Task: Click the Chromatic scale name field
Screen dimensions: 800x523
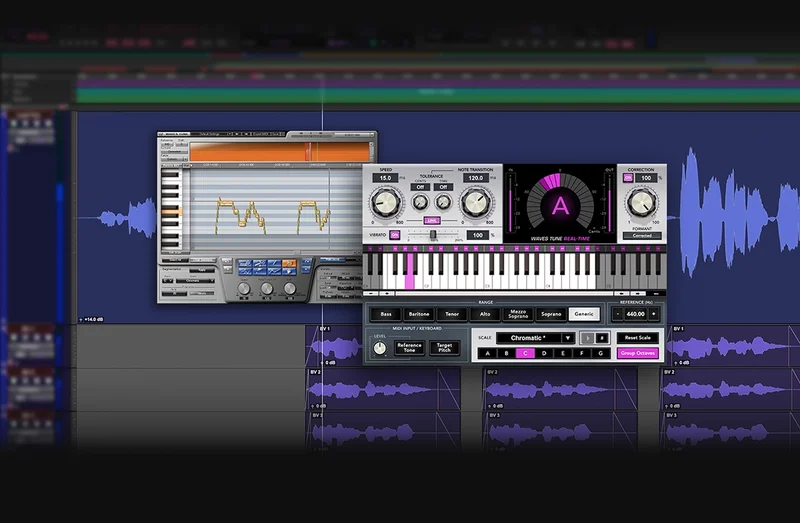Action: (x=529, y=338)
